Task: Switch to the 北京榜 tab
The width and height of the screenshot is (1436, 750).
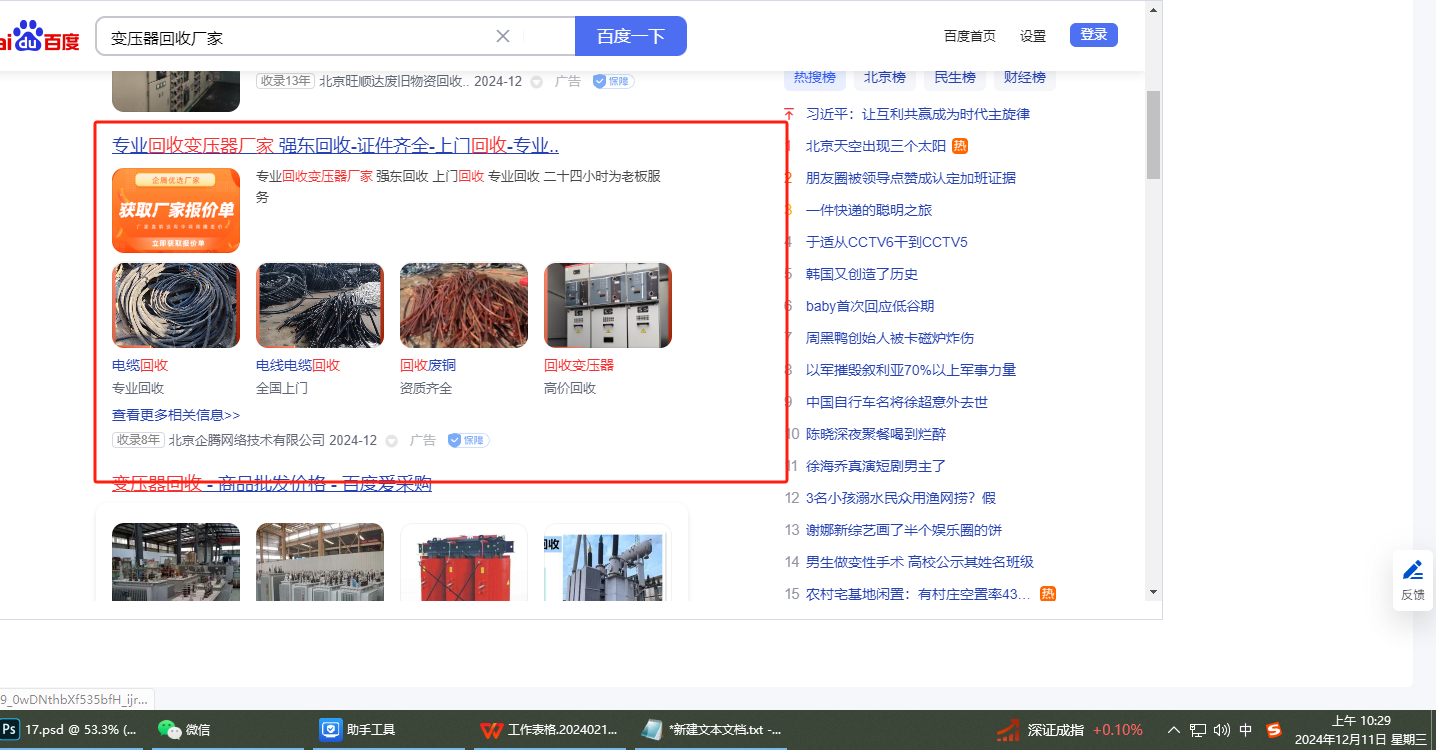Action: 884,77
